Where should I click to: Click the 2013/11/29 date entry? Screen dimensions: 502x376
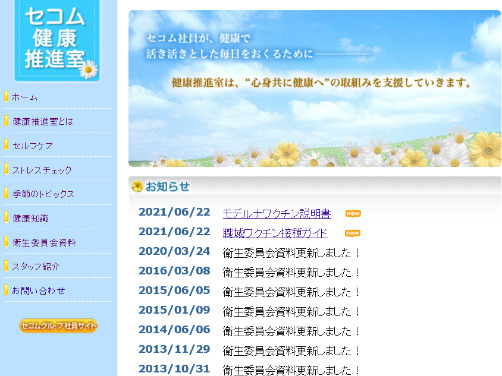click(x=174, y=349)
